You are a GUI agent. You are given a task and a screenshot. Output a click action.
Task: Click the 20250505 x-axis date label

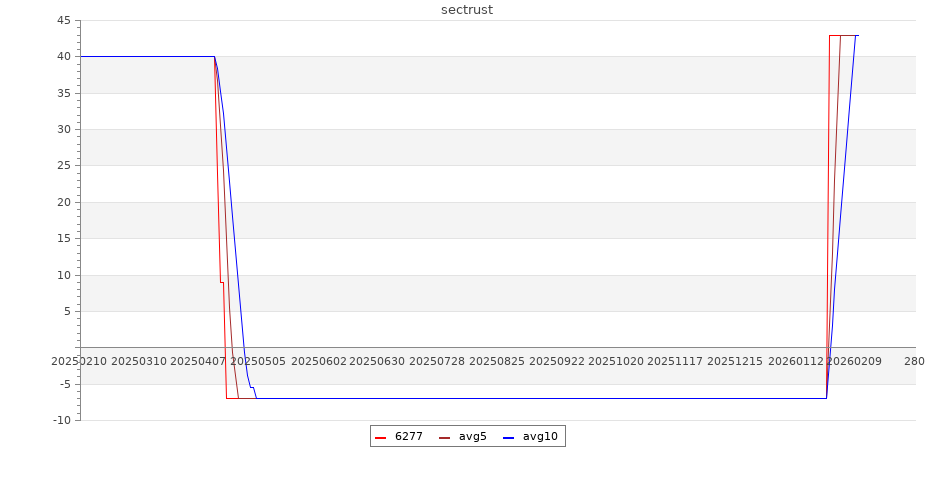(259, 361)
